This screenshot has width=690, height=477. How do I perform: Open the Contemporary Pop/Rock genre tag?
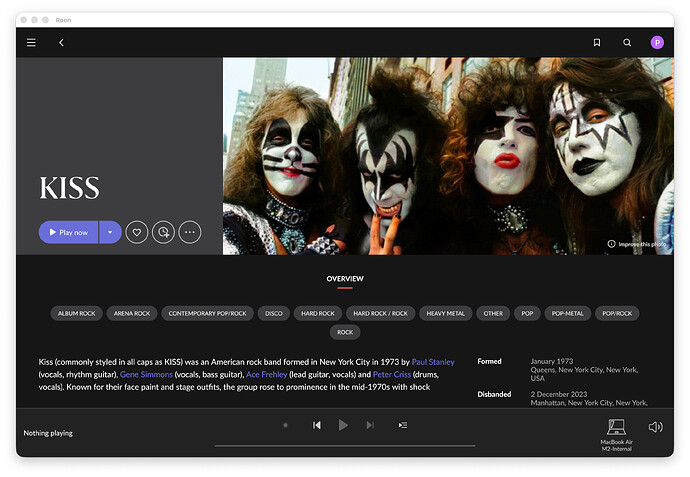[207, 313]
